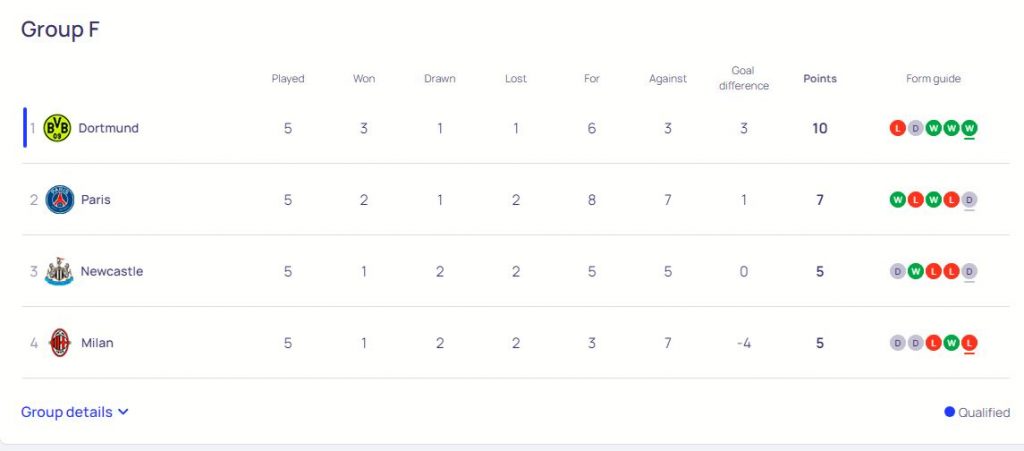Click Milan's latest underlined loss form icon
1024x451 pixels.
[969, 343]
